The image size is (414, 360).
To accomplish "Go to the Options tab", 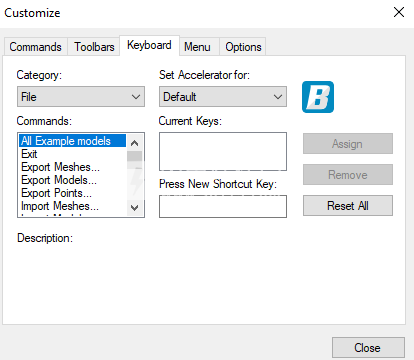I will pyautogui.click(x=243, y=47).
